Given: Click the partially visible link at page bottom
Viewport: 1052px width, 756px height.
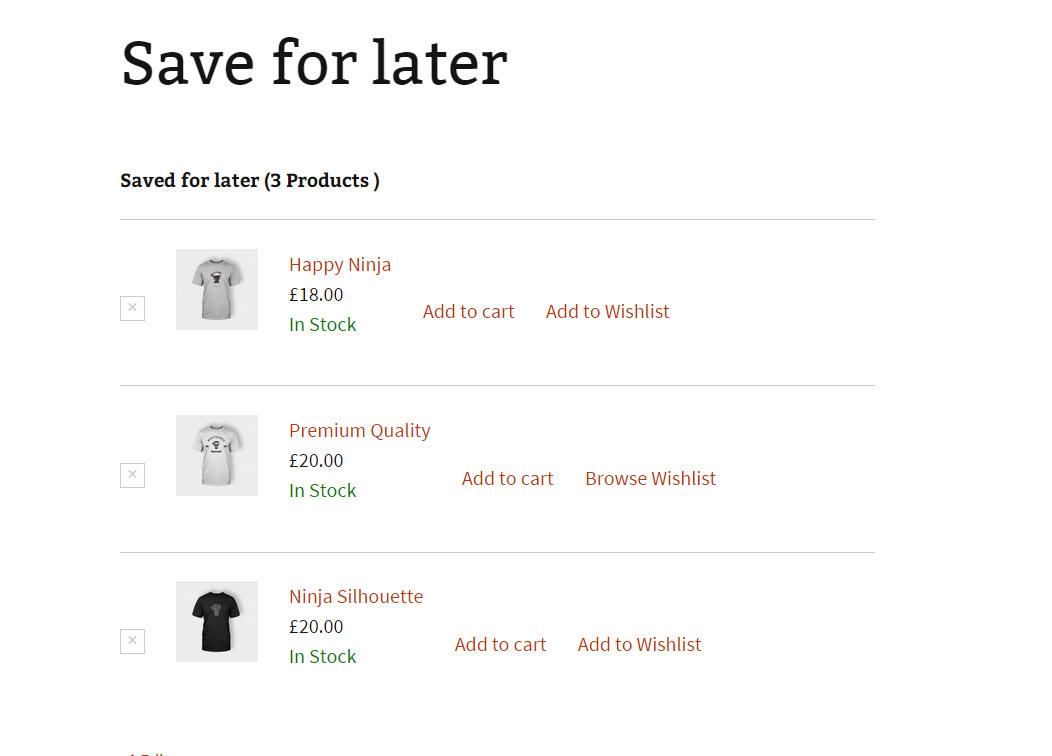Looking at the screenshot, I should pos(145,753).
